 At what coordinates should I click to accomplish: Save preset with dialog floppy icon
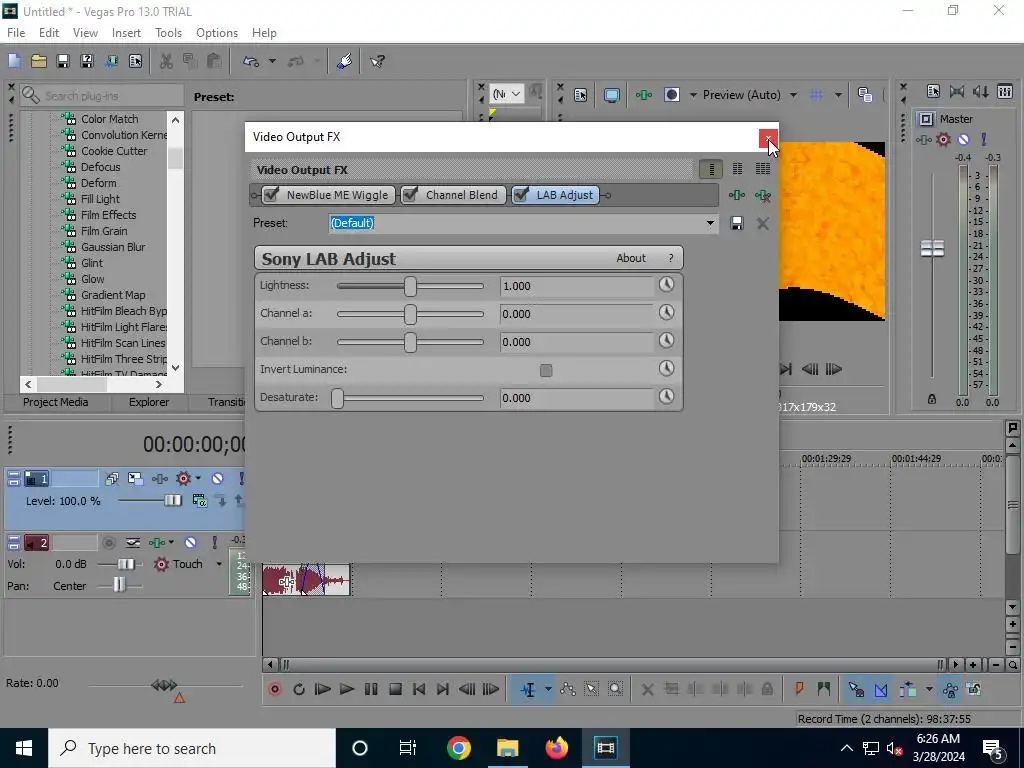(x=737, y=223)
